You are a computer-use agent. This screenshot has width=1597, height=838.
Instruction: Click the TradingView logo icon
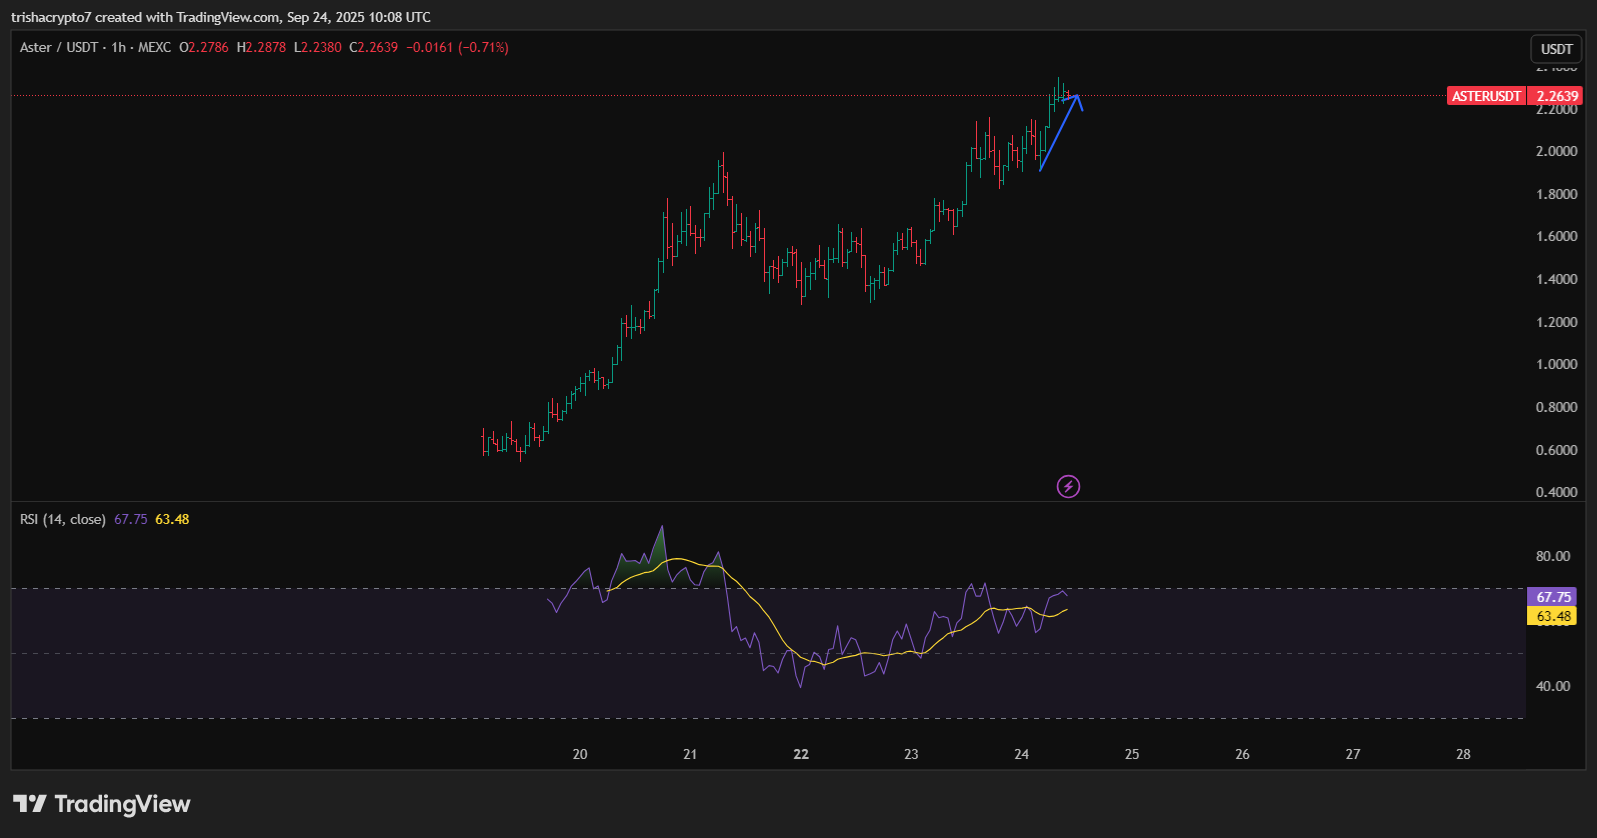[x=30, y=804]
